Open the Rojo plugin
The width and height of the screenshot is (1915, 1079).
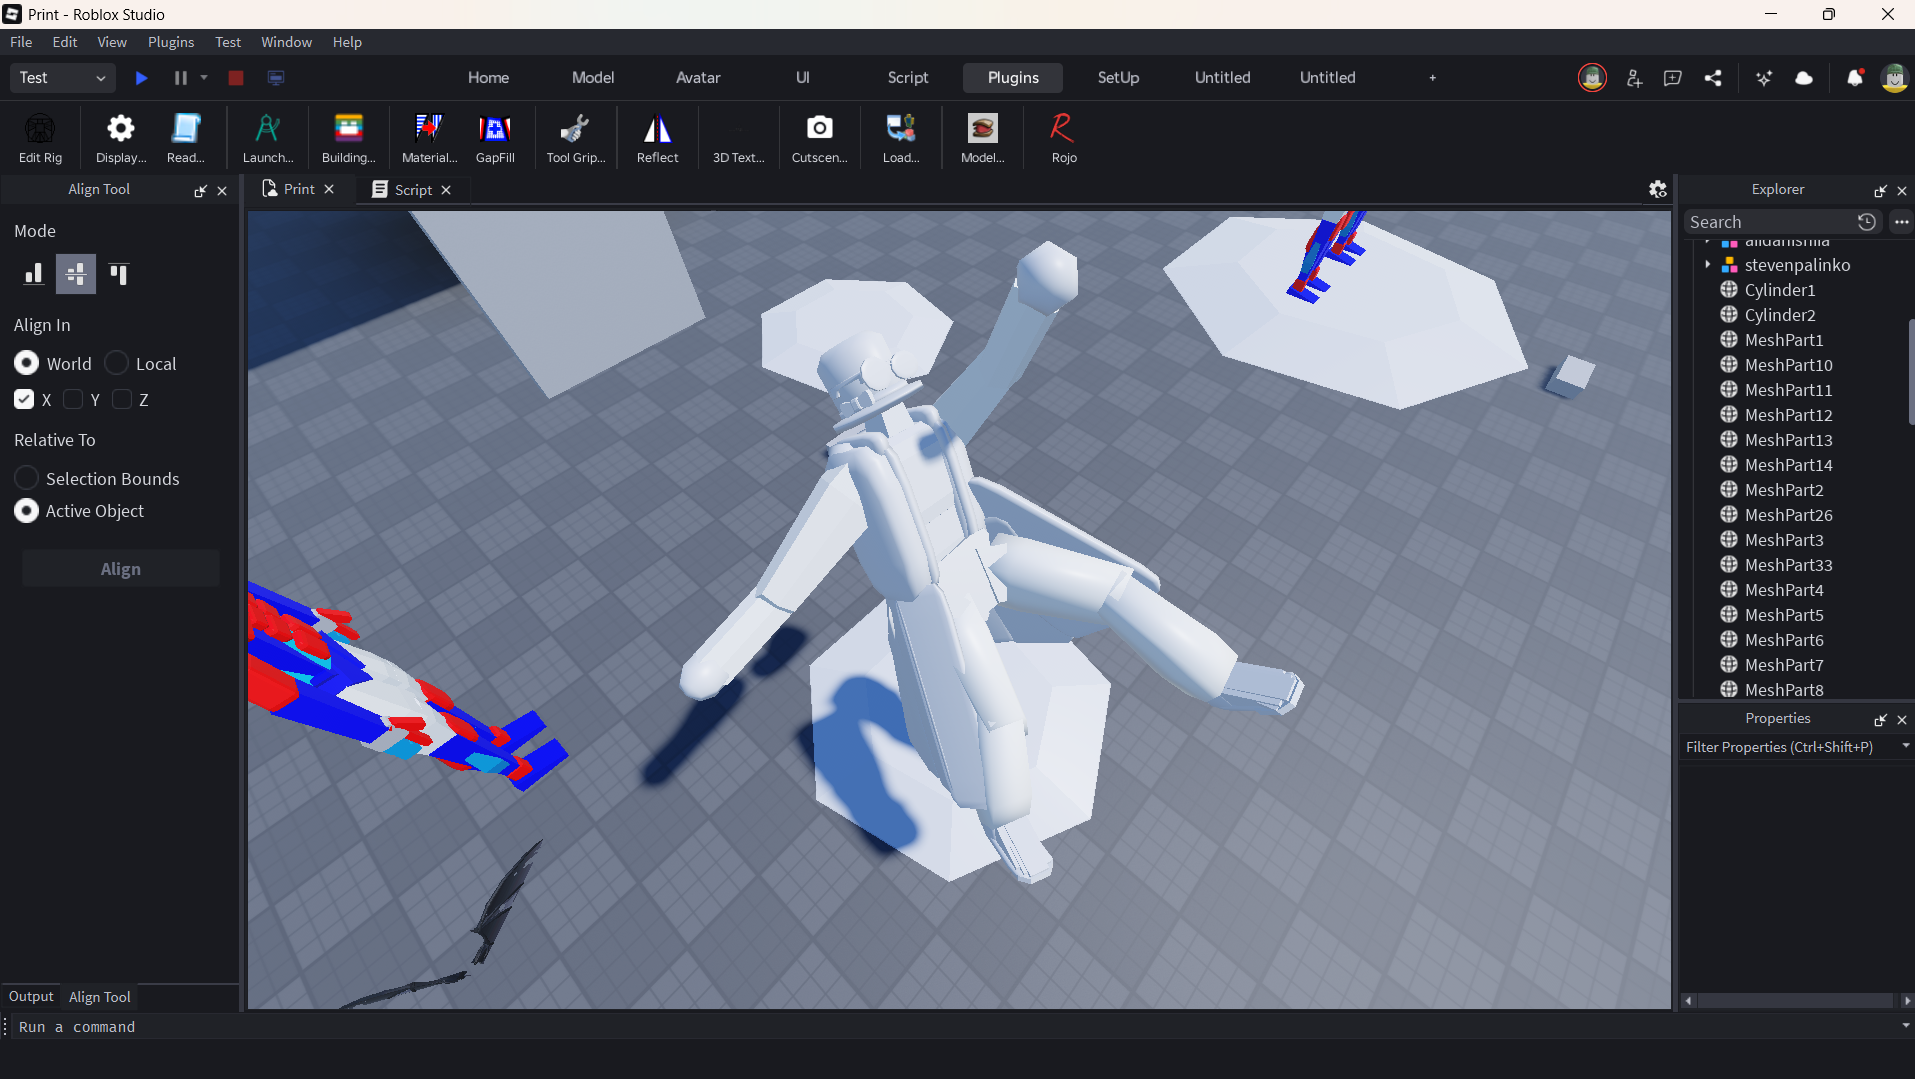[1064, 137]
